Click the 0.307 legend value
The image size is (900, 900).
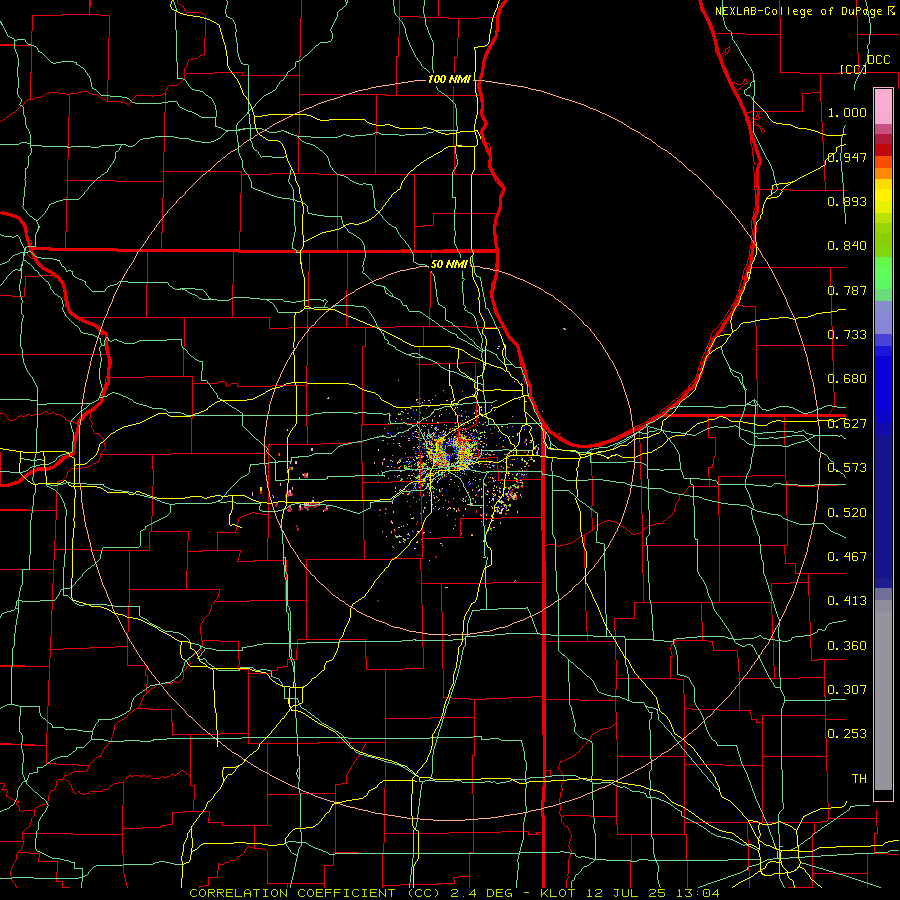point(847,690)
